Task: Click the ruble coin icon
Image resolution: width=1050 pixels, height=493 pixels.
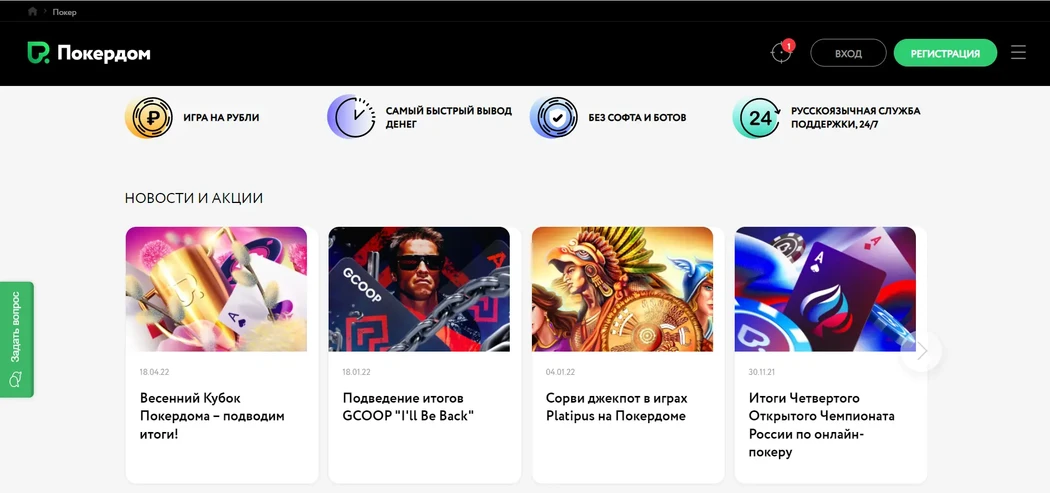Action: (x=149, y=117)
